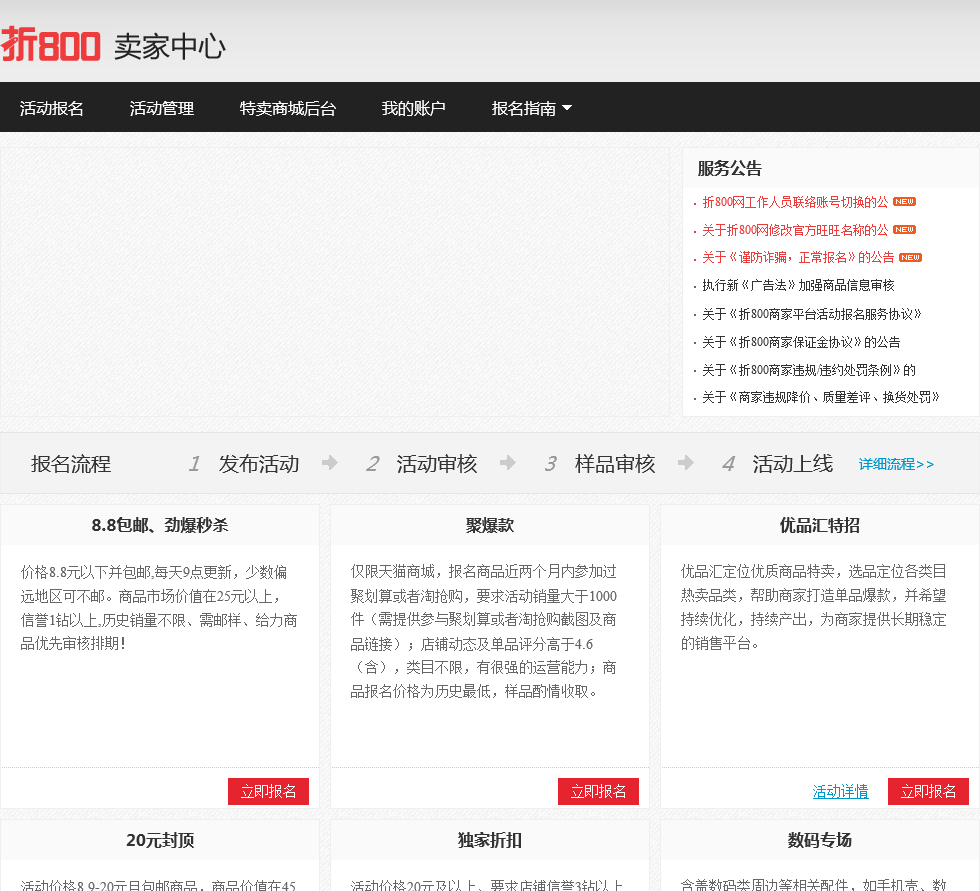Click the 8.8包邮、劲爆秒杀 card title
The width and height of the screenshot is (980, 891).
point(160,525)
